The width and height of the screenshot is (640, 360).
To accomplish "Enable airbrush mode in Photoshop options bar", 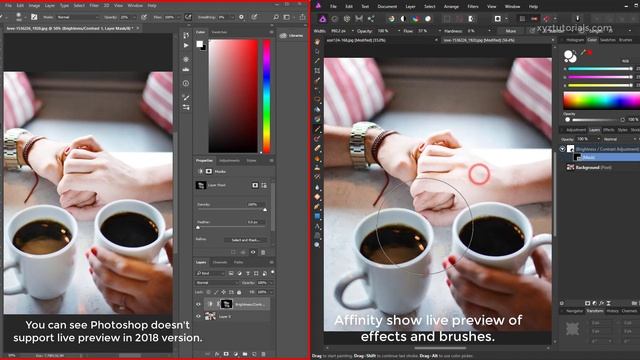I will 188,17.
